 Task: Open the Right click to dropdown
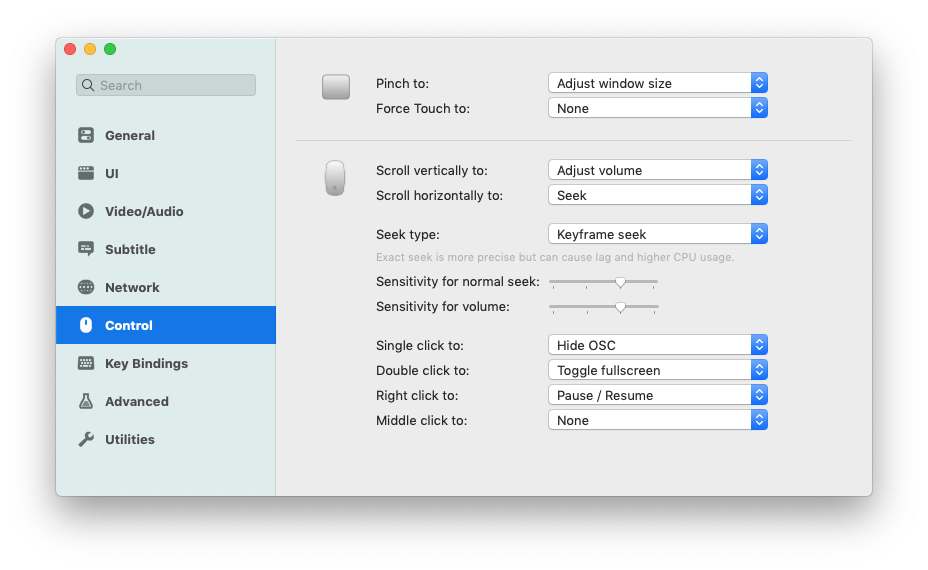[x=658, y=395]
